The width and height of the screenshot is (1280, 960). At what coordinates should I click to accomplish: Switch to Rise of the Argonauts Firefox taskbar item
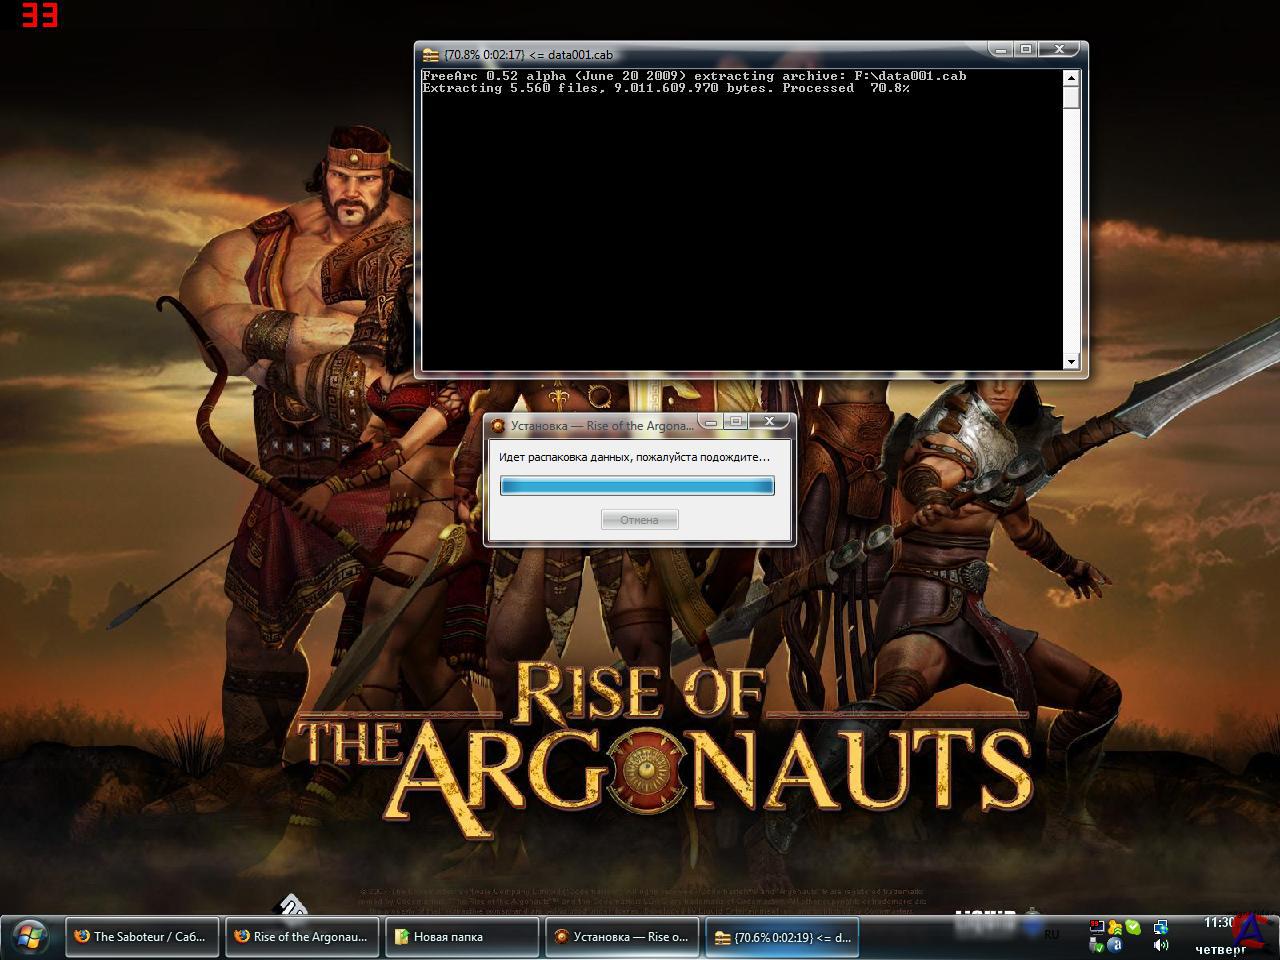[301, 937]
